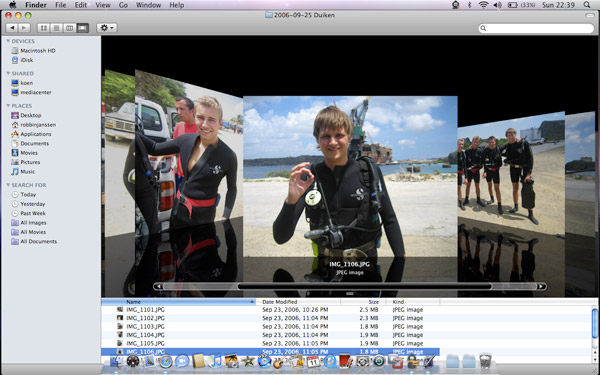Click Cover Flow scroll left arrow
Viewport: 600px width, 375px height.
tap(158, 286)
